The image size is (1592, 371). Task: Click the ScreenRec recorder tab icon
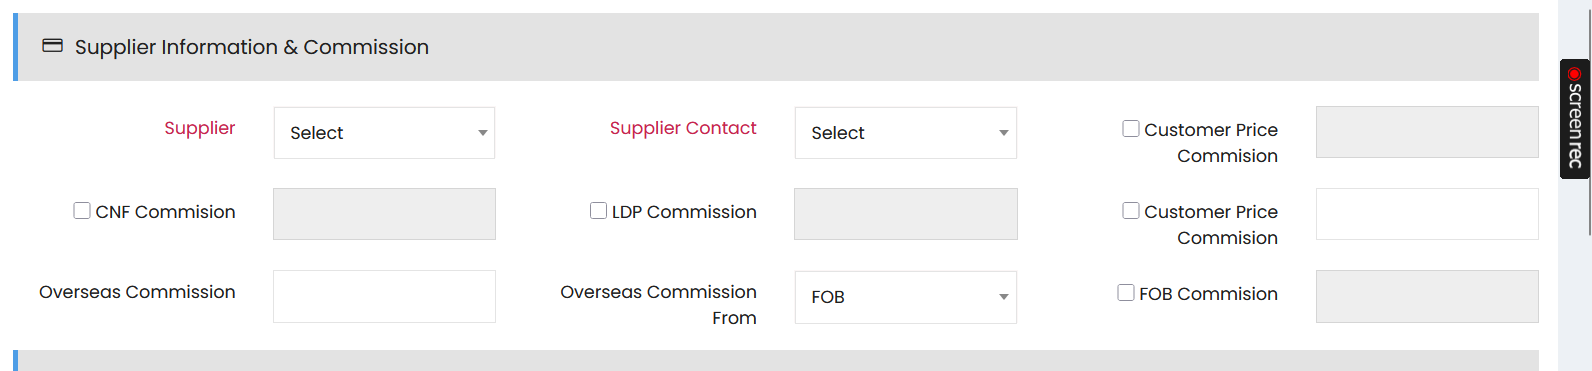tap(1575, 118)
